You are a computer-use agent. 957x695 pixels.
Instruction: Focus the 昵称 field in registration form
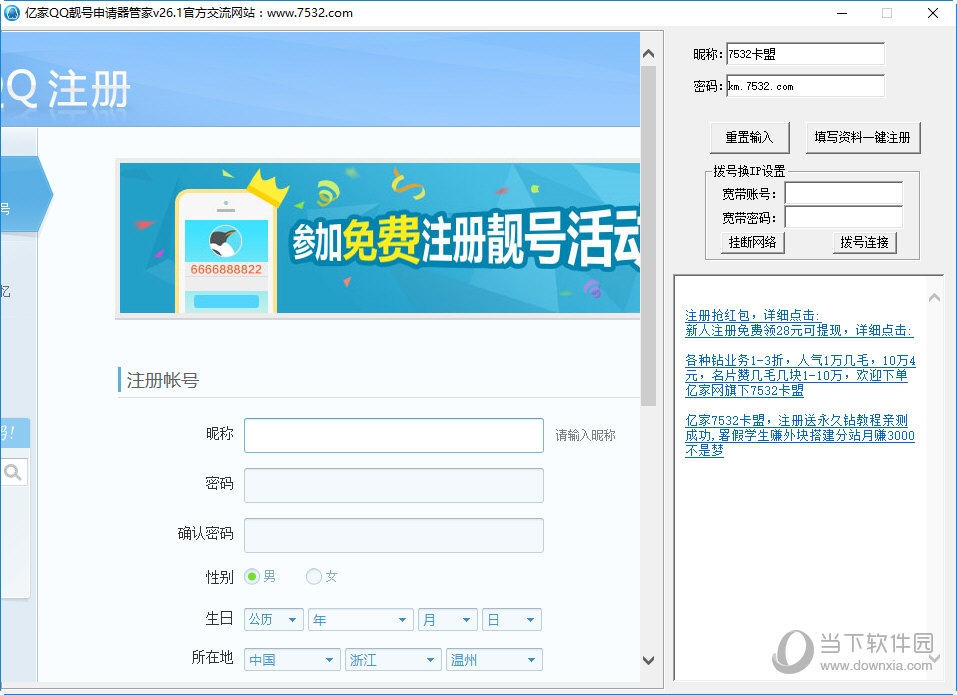(394, 435)
